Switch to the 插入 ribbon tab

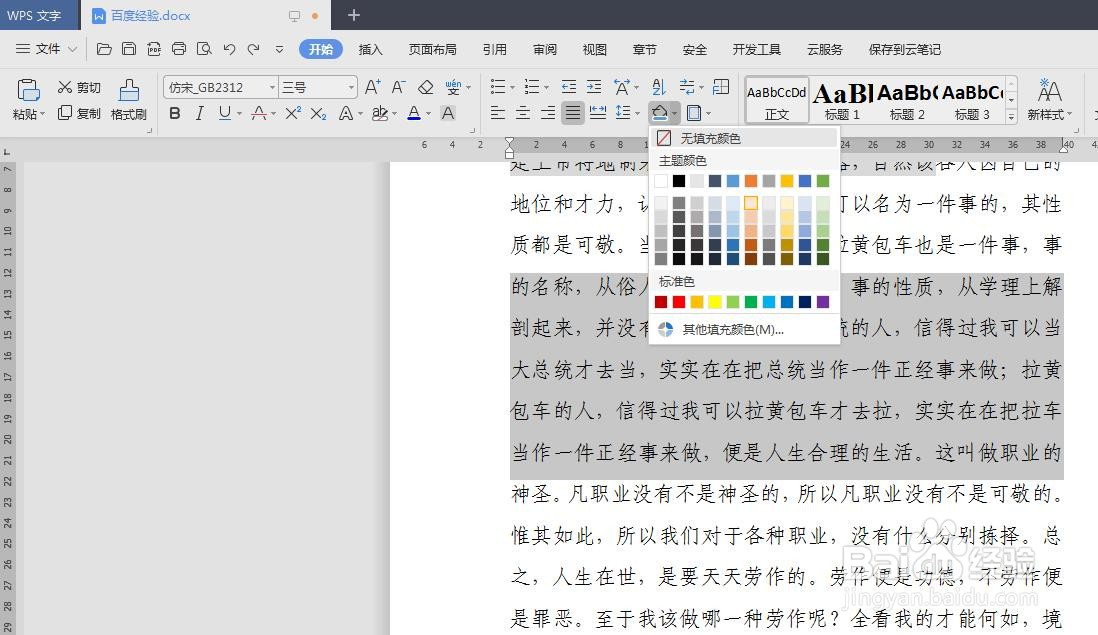pos(370,49)
